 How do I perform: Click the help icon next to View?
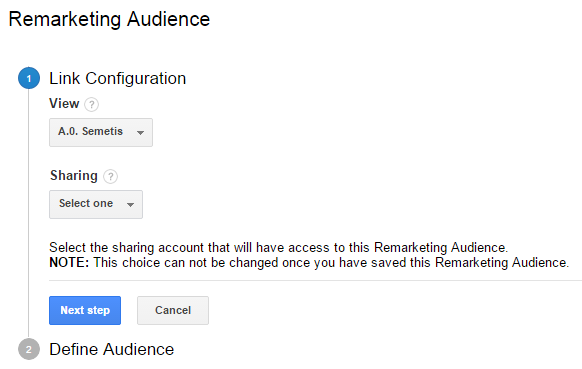click(x=91, y=104)
